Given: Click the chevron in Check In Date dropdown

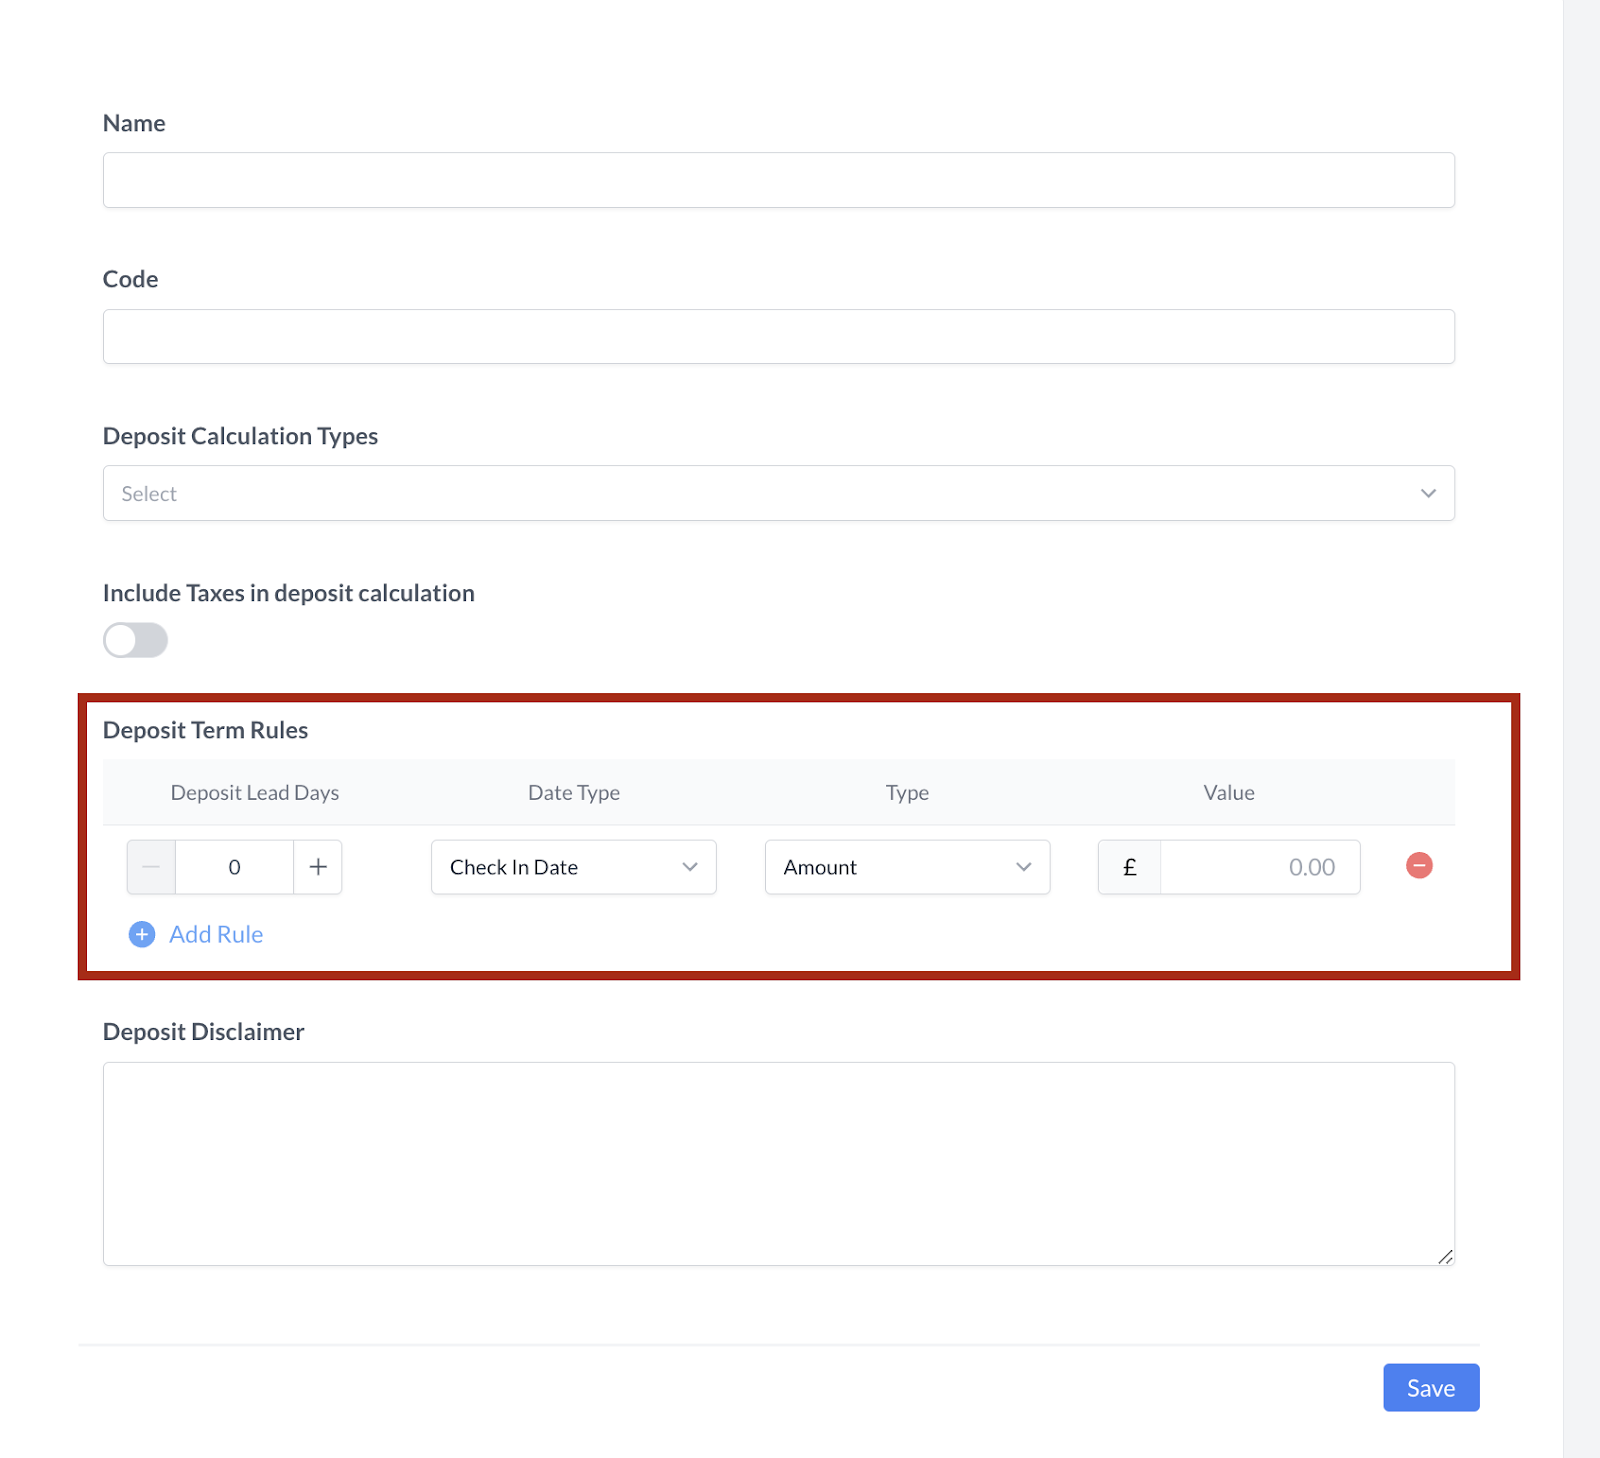Looking at the screenshot, I should [x=690, y=867].
